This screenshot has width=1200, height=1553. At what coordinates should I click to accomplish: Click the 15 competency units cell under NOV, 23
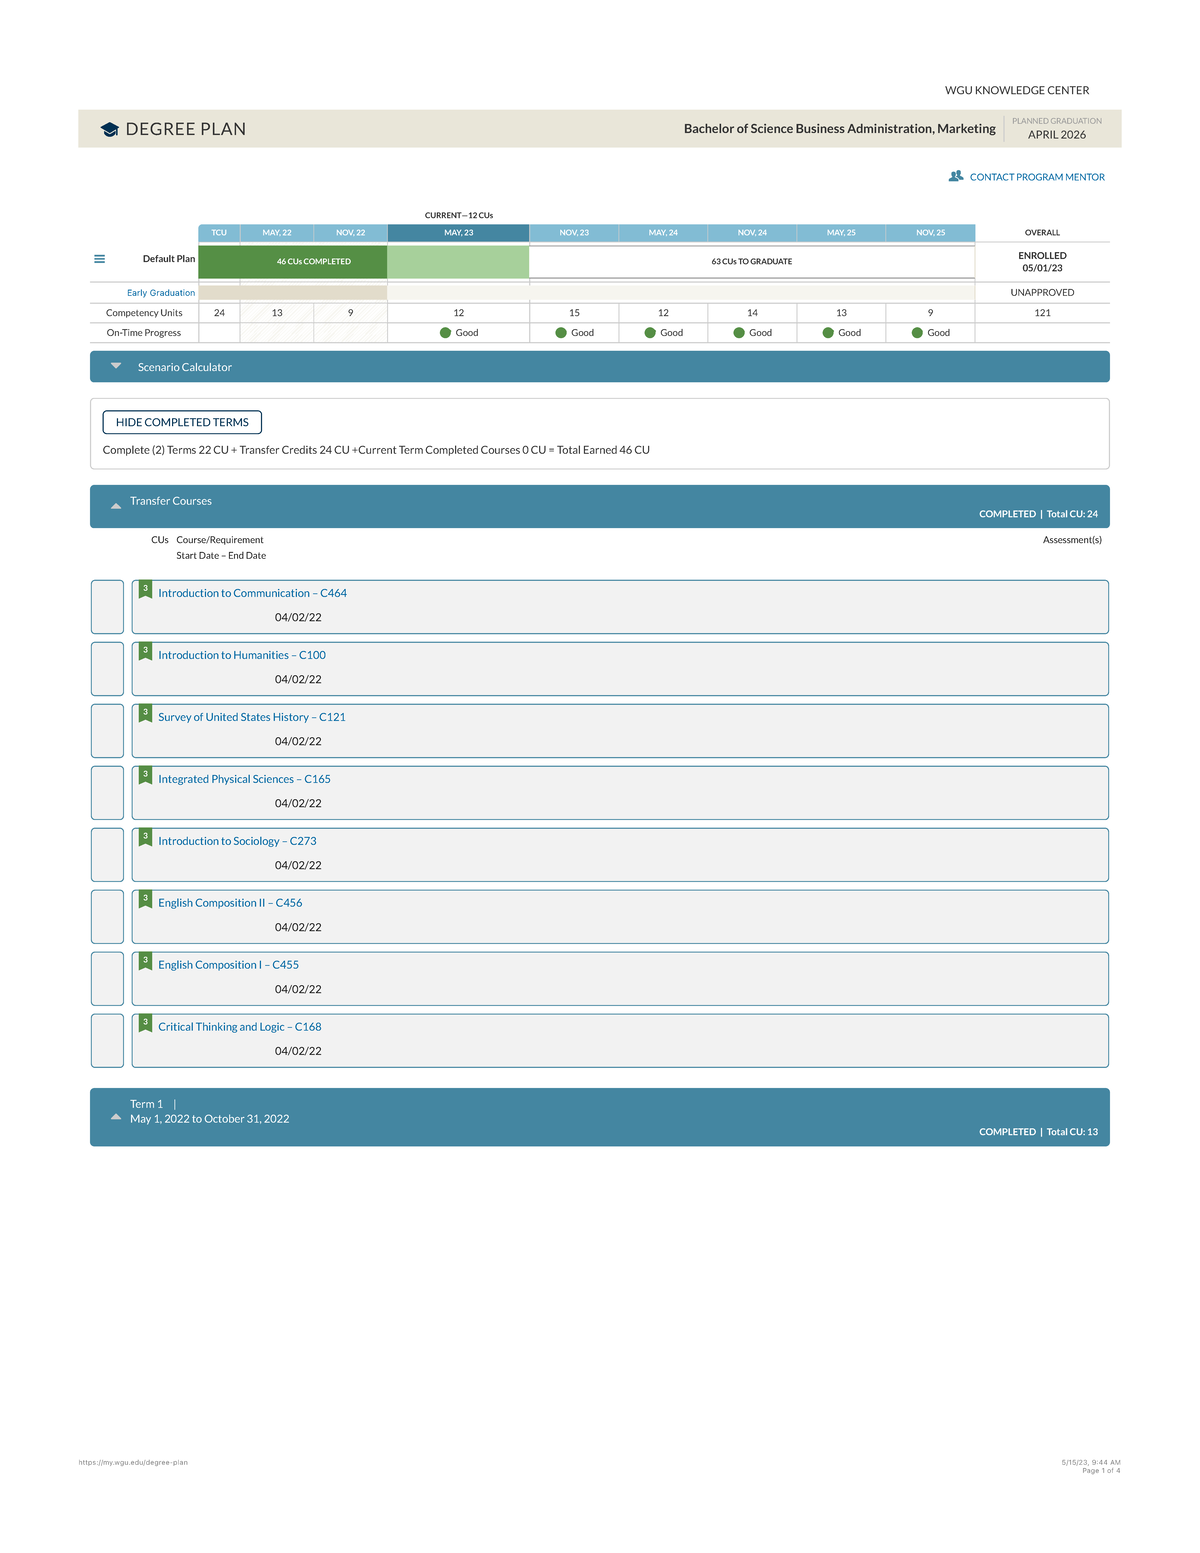point(574,313)
